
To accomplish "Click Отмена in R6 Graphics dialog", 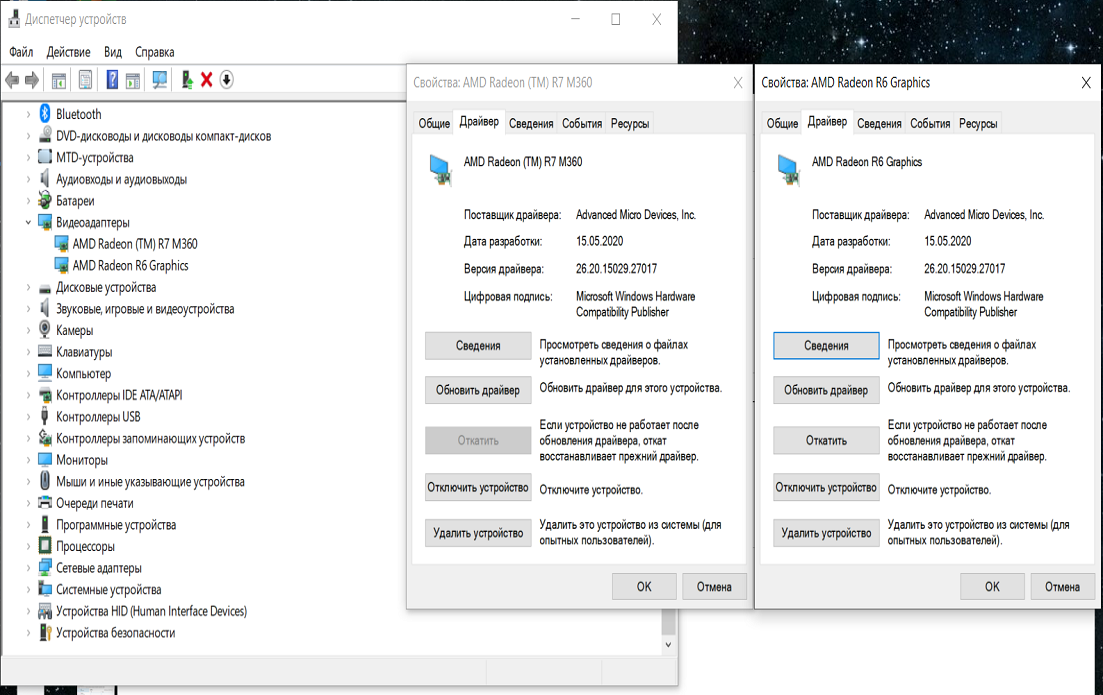I will pos(1062,587).
